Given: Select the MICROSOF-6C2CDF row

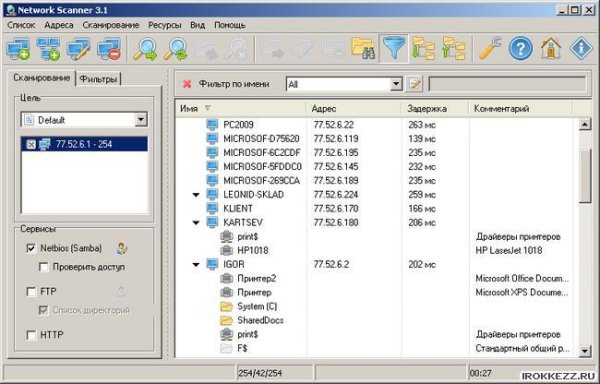Looking at the screenshot, I should point(262,153).
